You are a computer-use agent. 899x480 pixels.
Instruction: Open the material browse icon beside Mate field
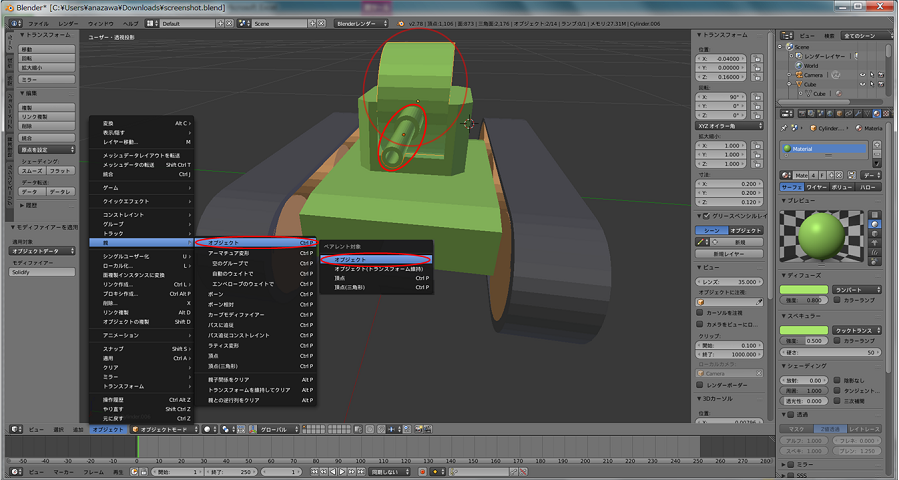pos(787,174)
